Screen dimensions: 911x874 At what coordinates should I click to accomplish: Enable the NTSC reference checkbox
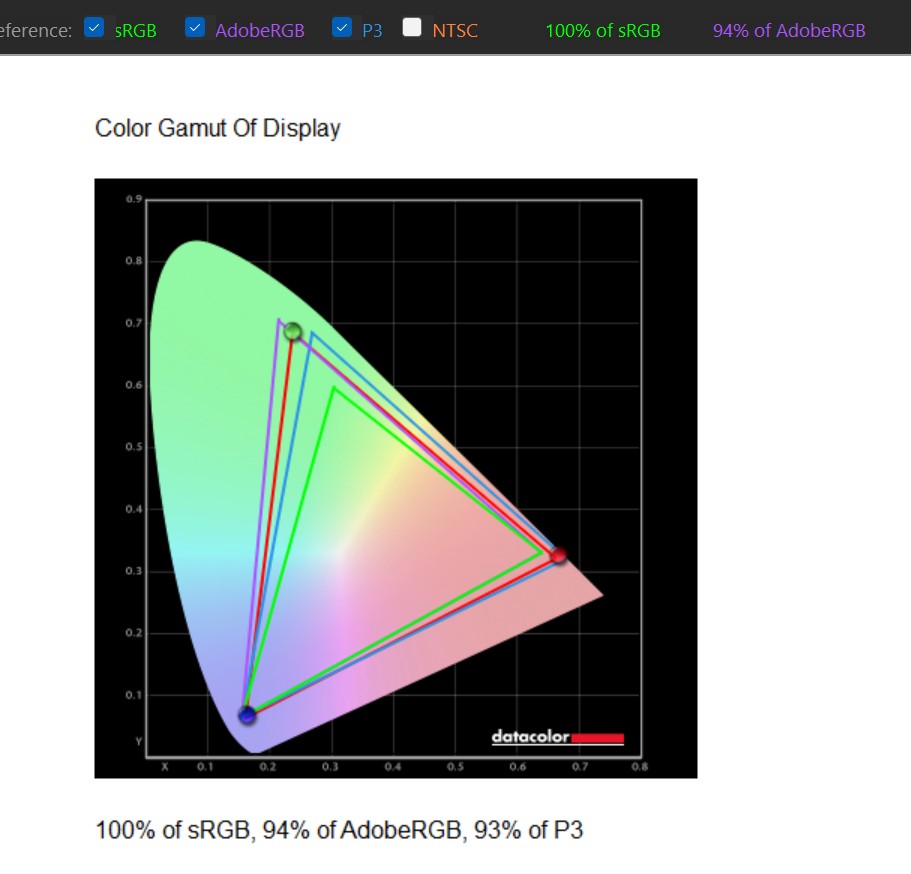tap(412, 28)
